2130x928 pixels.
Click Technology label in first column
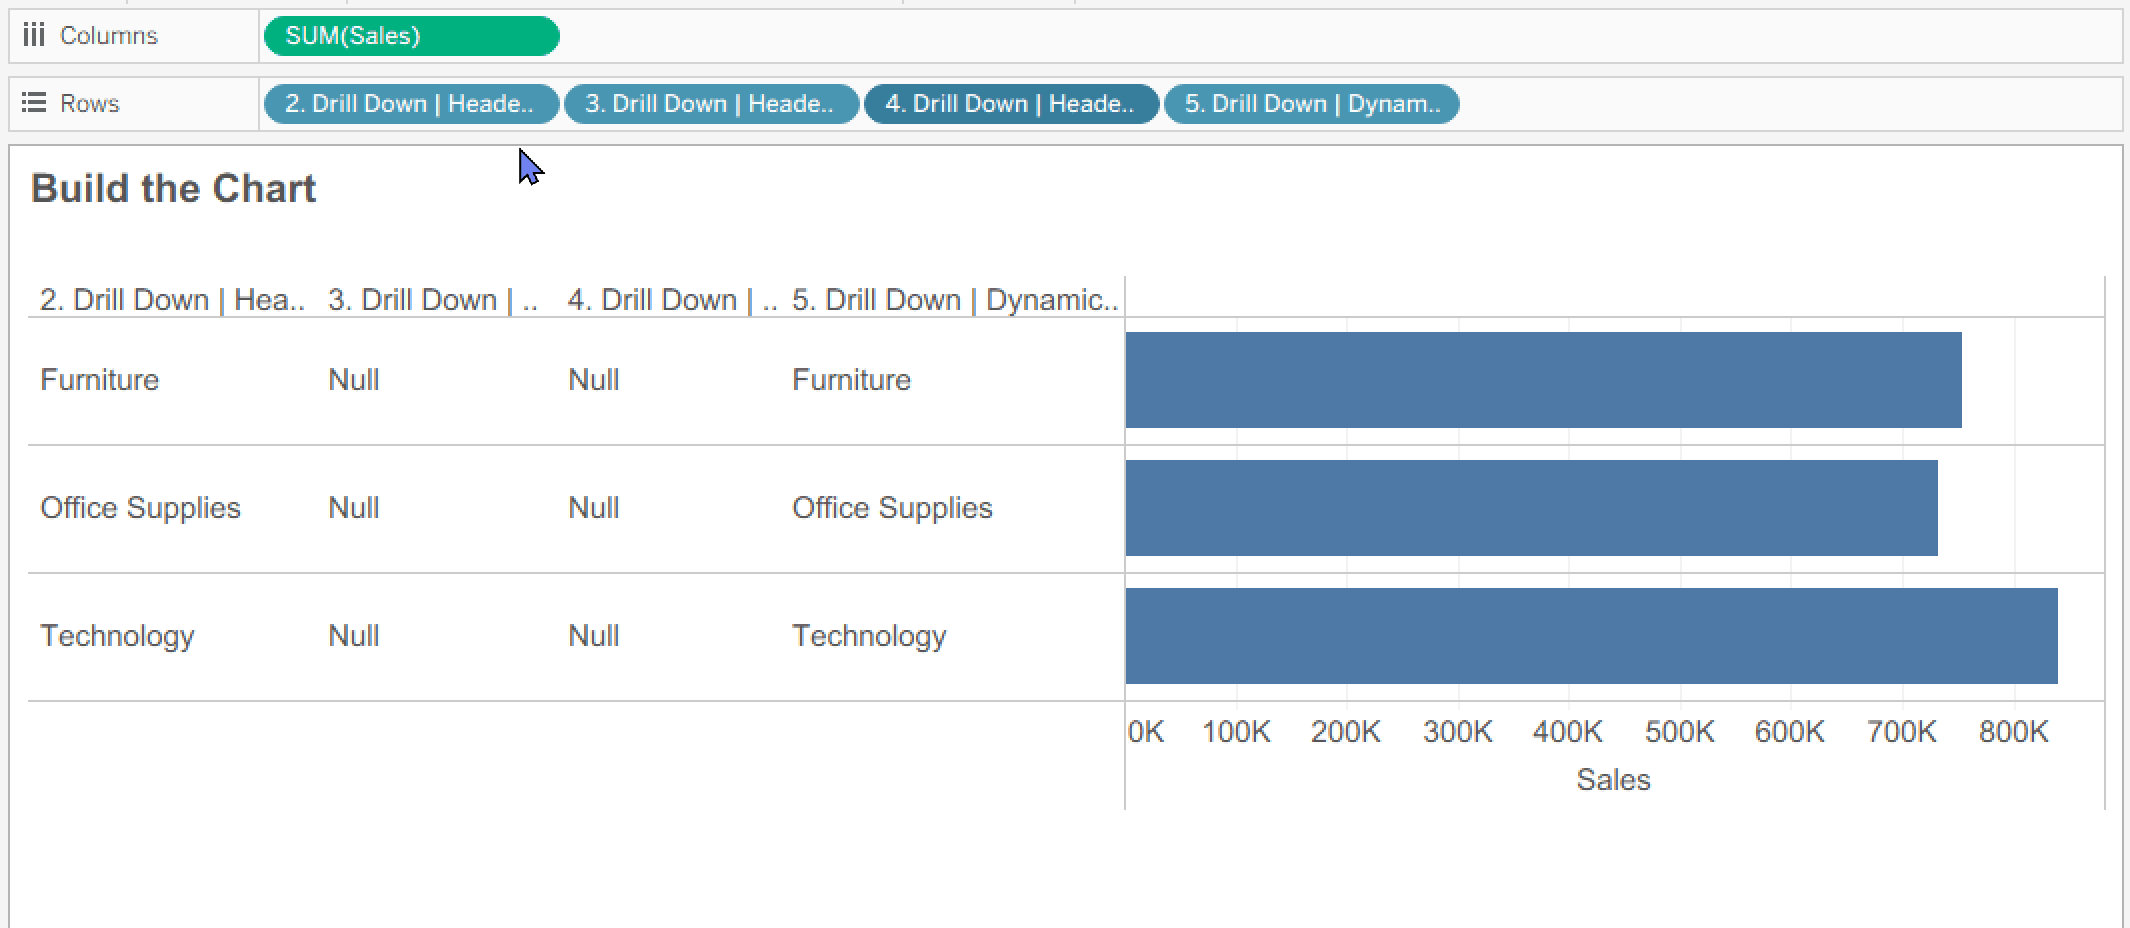tap(117, 636)
